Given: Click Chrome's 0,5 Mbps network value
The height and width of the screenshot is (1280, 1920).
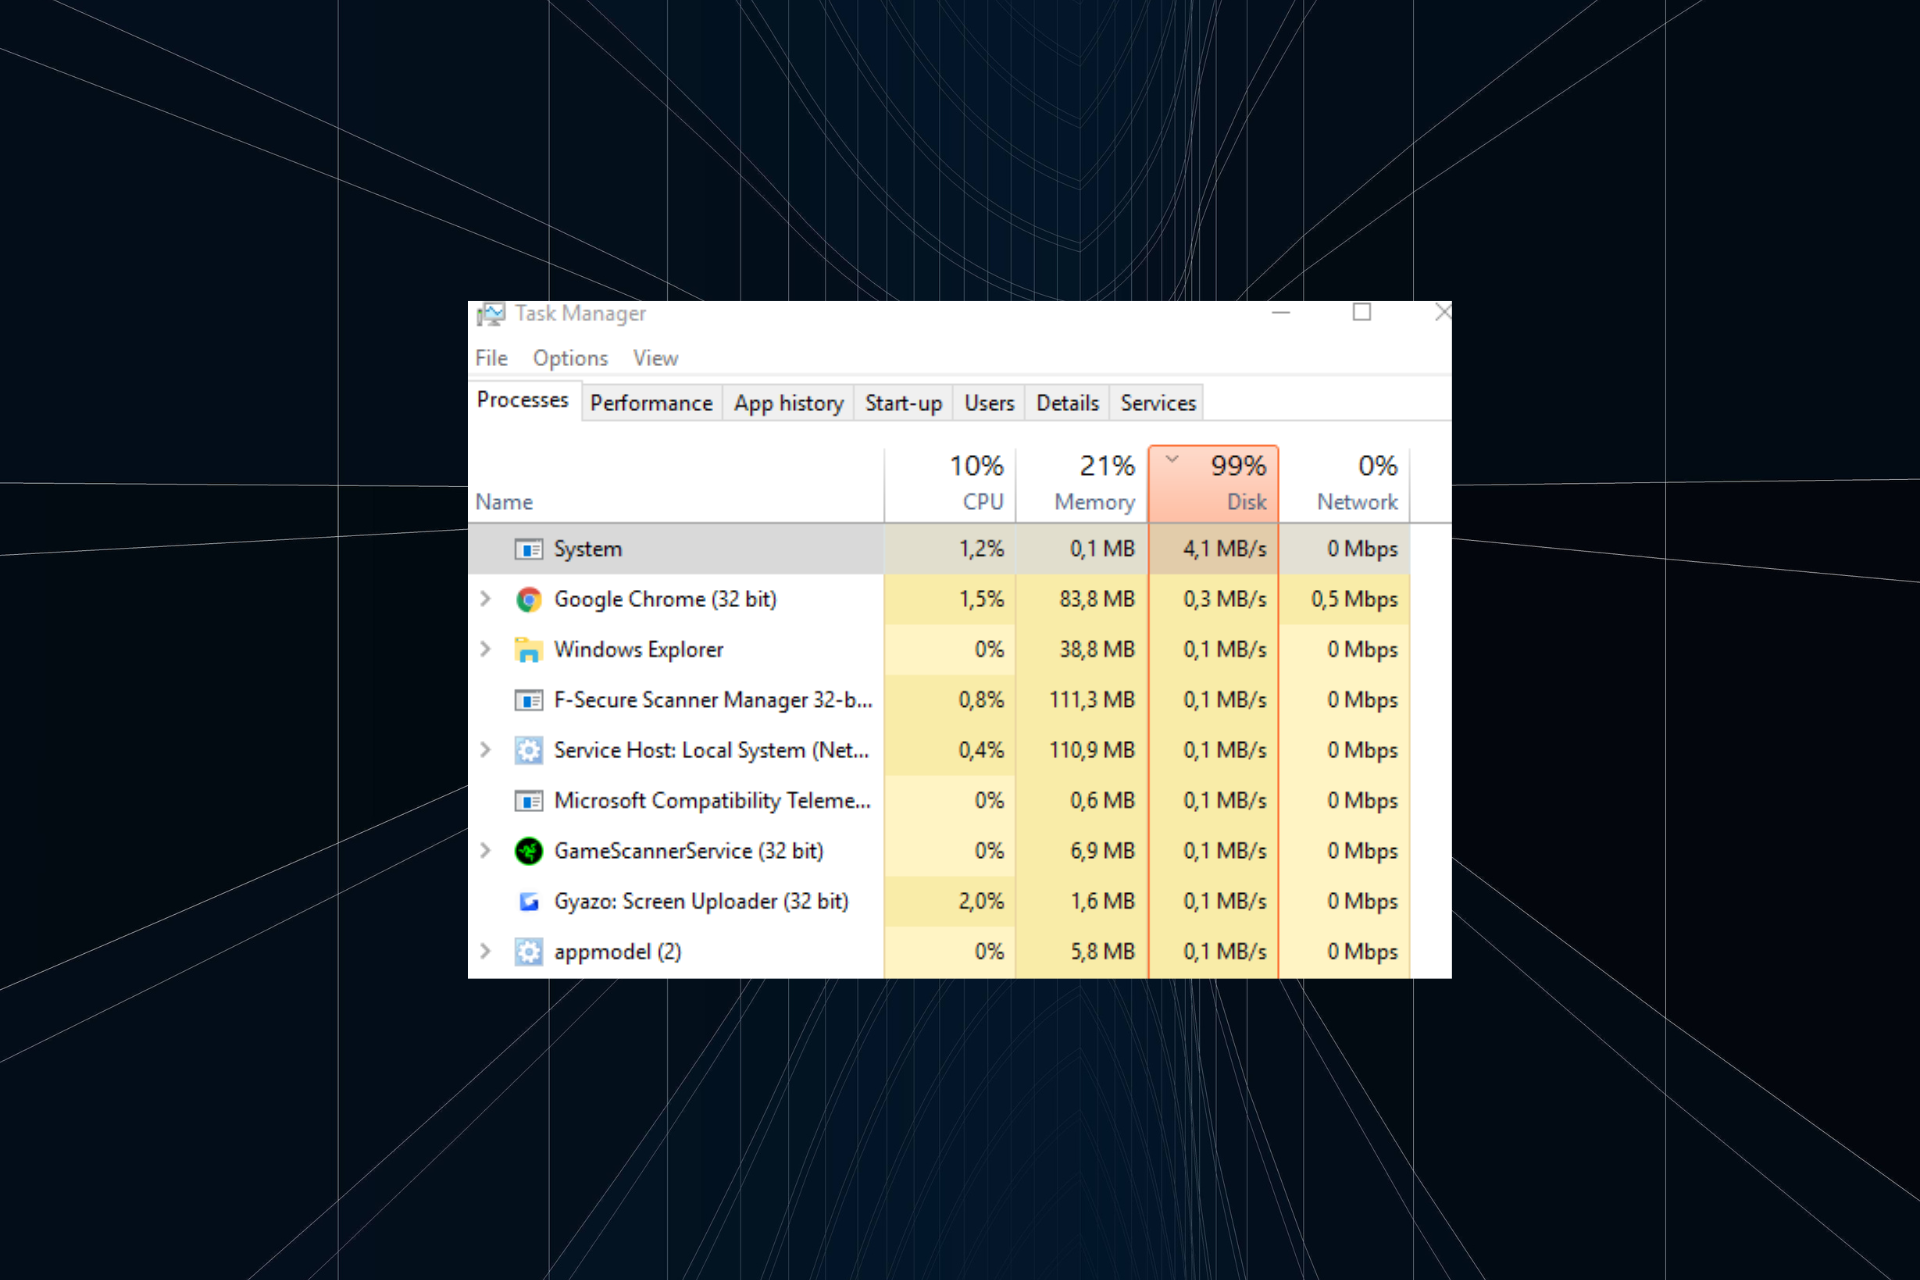Looking at the screenshot, I should (1354, 599).
